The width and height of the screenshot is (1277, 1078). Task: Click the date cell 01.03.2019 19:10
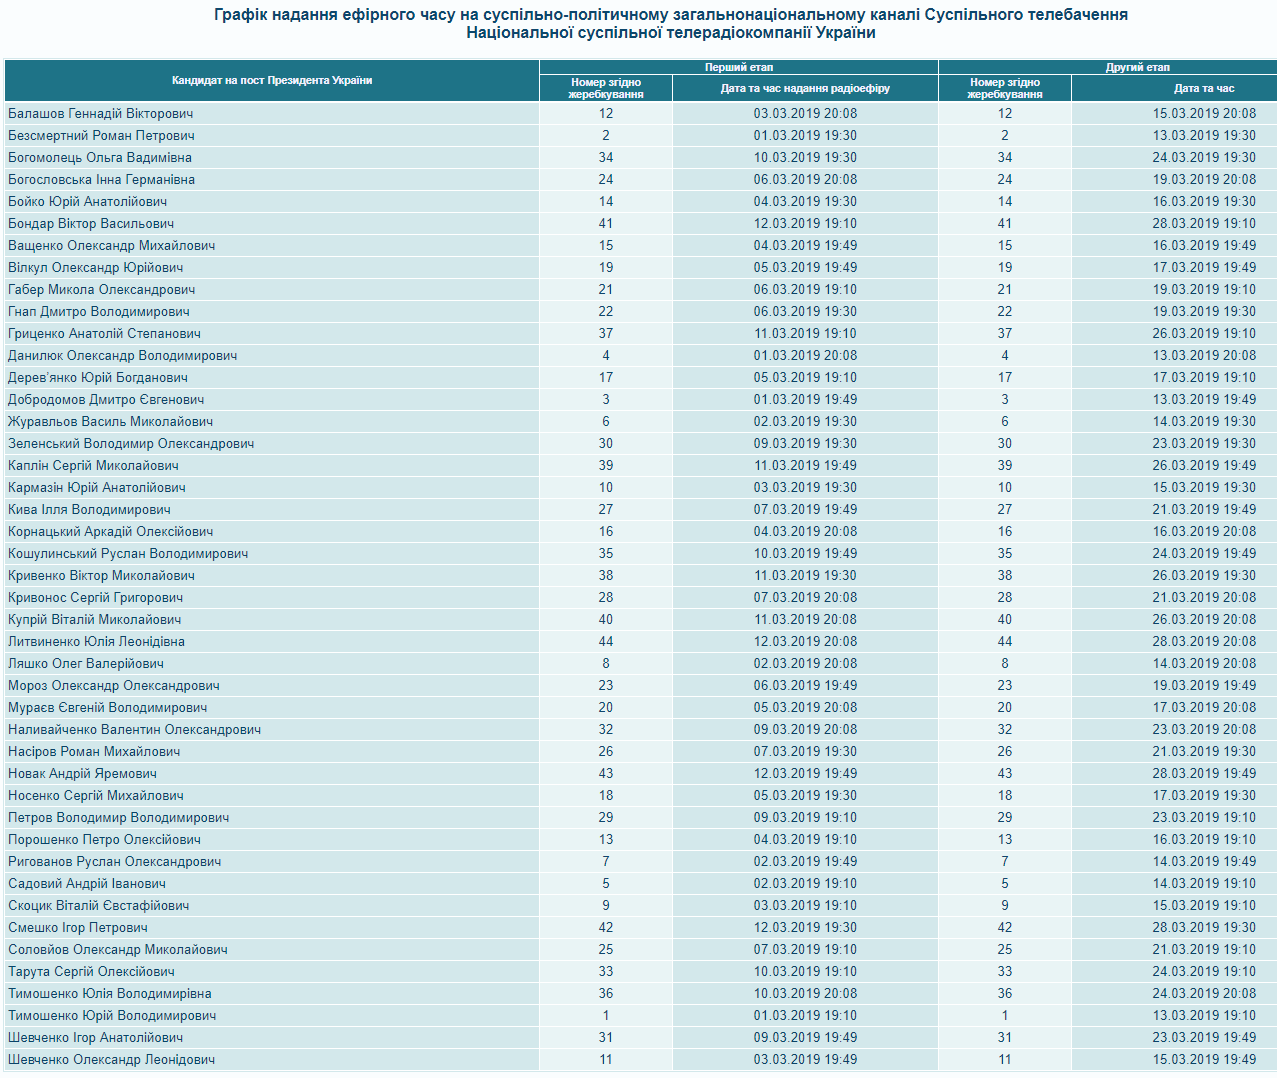coord(805,1015)
